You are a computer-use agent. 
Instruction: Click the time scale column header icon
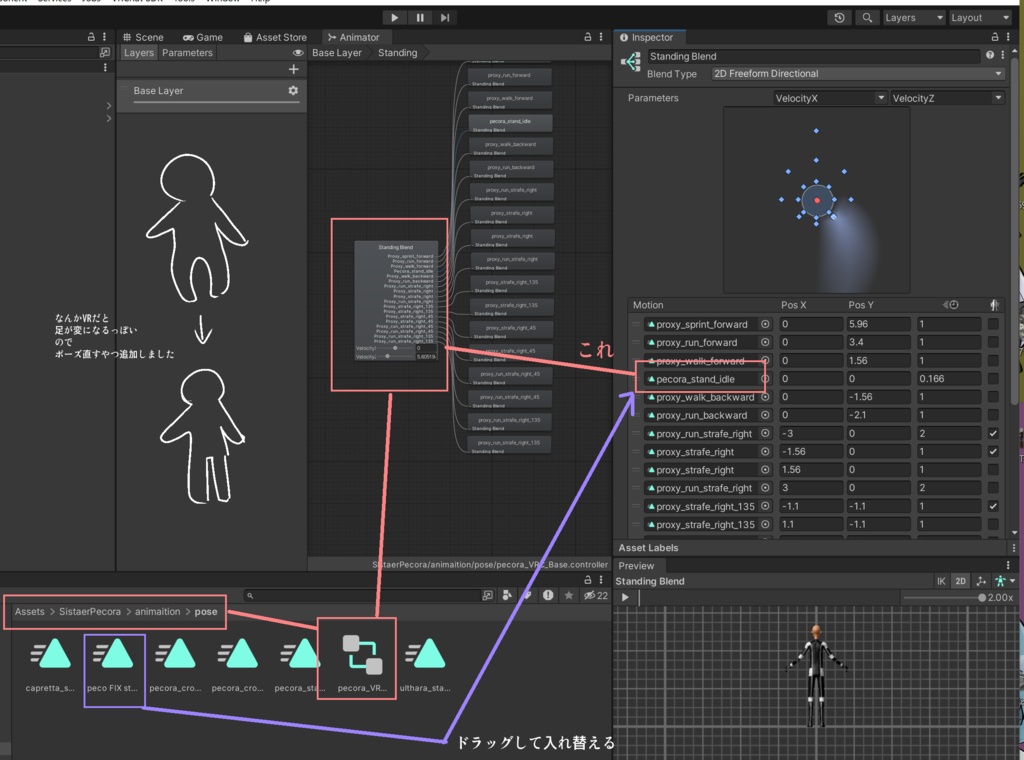coord(951,305)
